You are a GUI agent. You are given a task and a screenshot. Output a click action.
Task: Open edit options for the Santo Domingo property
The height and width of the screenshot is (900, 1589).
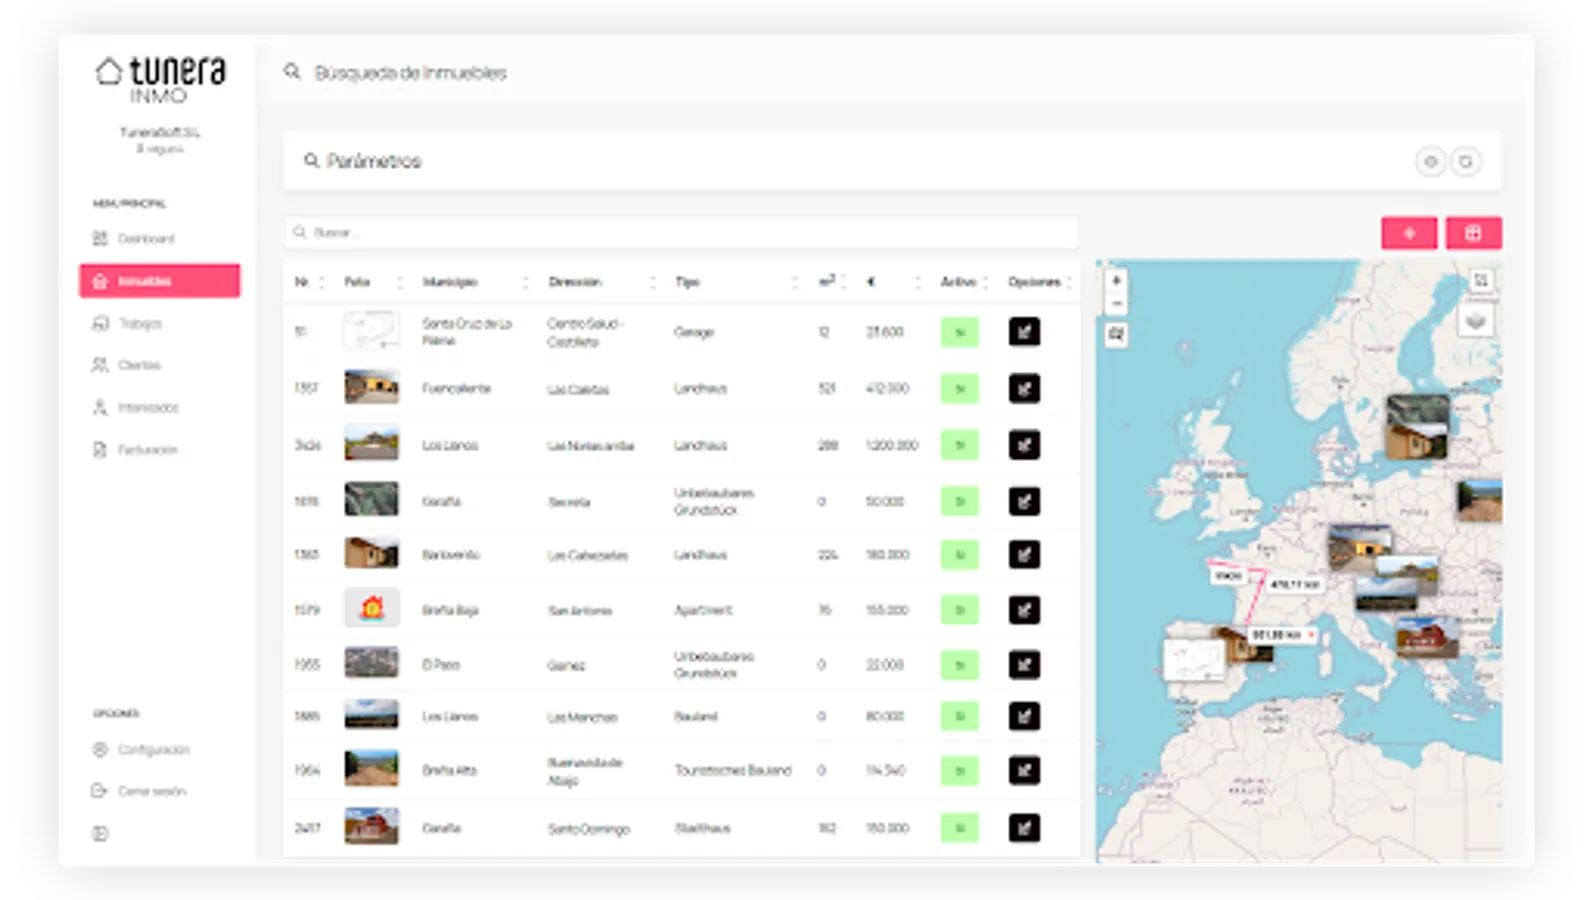[x=1024, y=828]
